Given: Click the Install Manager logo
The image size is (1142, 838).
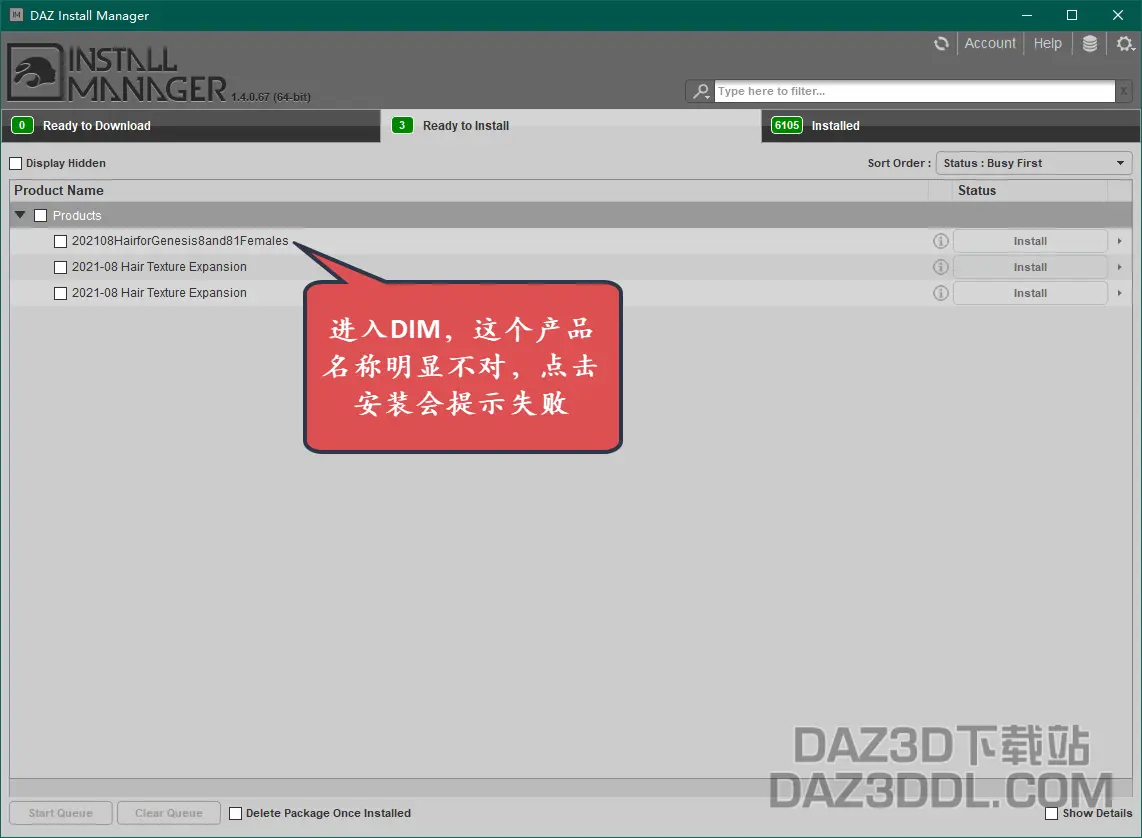Looking at the screenshot, I should tap(118, 73).
